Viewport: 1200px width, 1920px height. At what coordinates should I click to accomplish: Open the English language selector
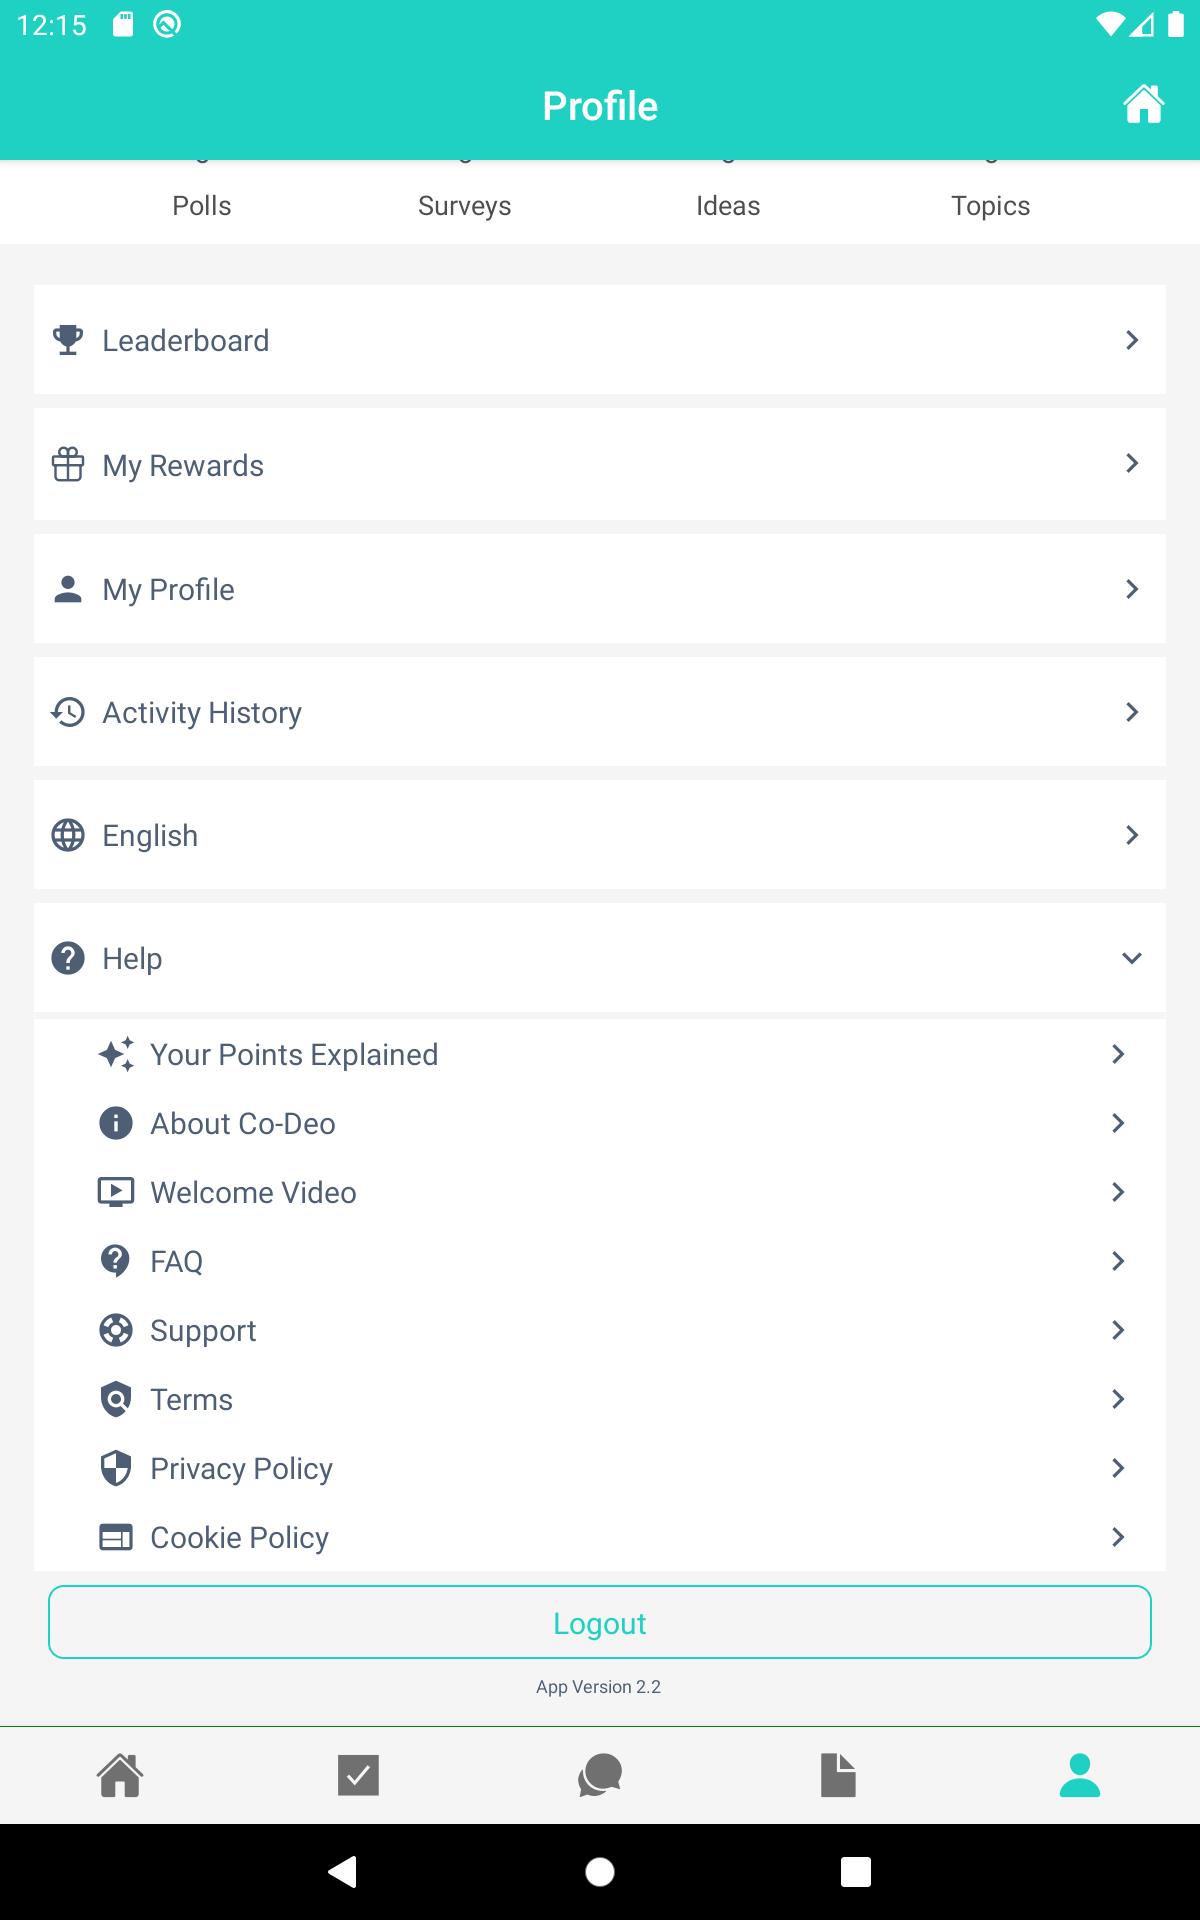(600, 835)
